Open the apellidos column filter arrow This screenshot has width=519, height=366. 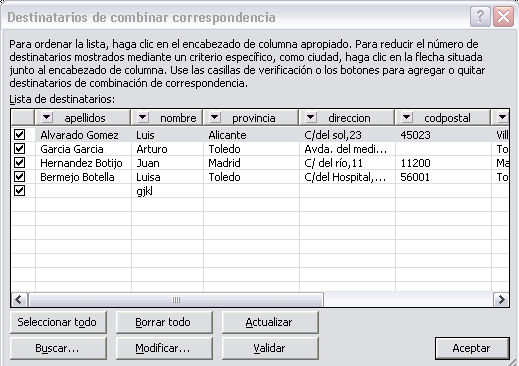point(47,117)
